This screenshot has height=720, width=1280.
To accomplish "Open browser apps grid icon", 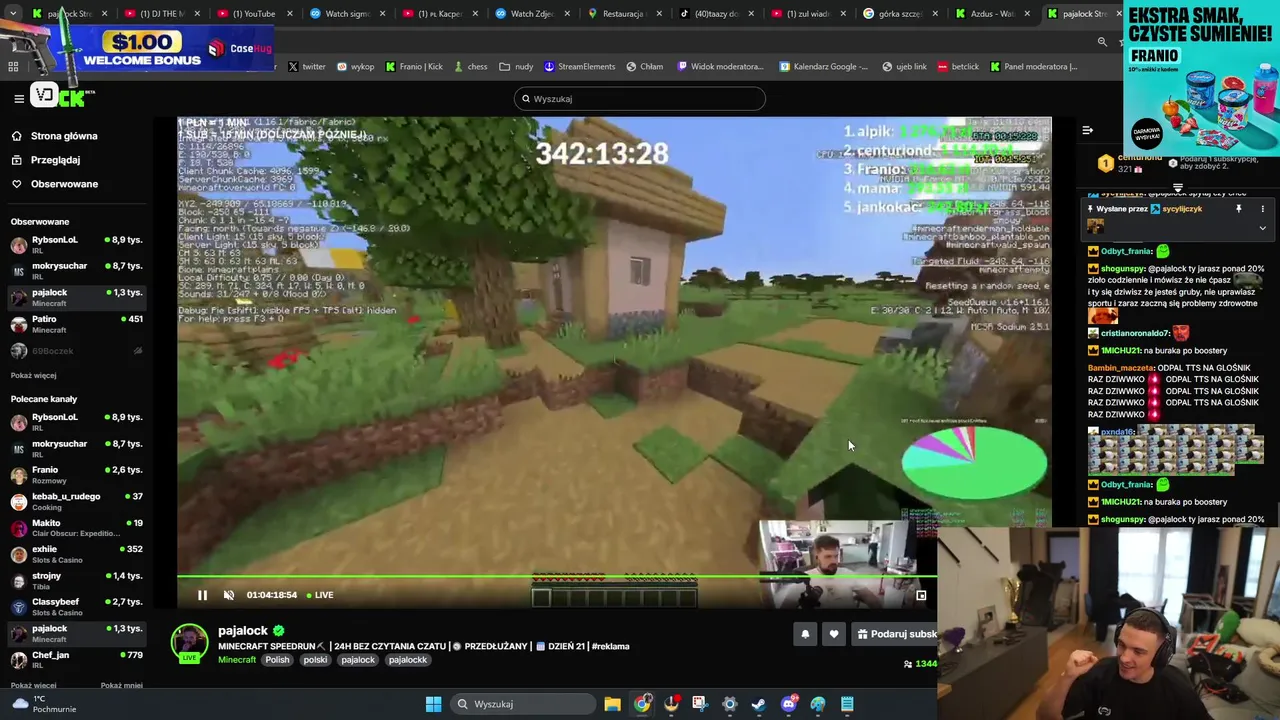I will click(13, 67).
